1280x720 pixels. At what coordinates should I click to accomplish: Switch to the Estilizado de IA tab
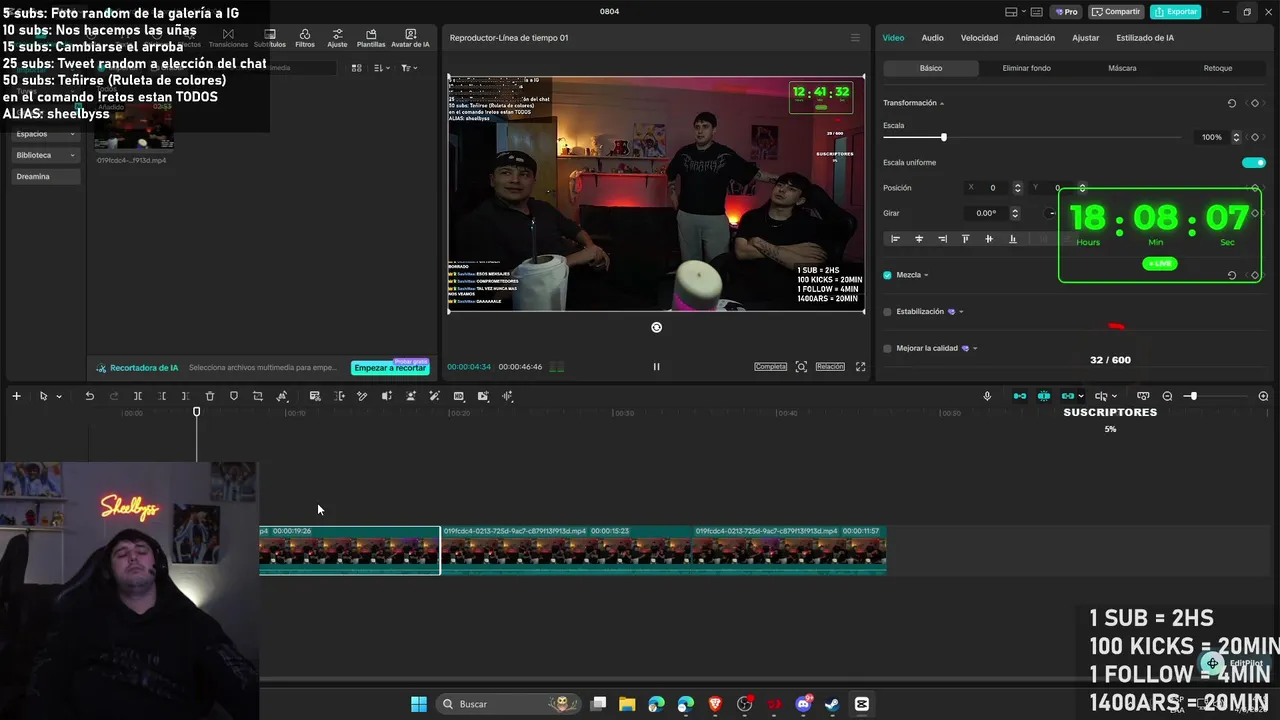[x=1145, y=38]
